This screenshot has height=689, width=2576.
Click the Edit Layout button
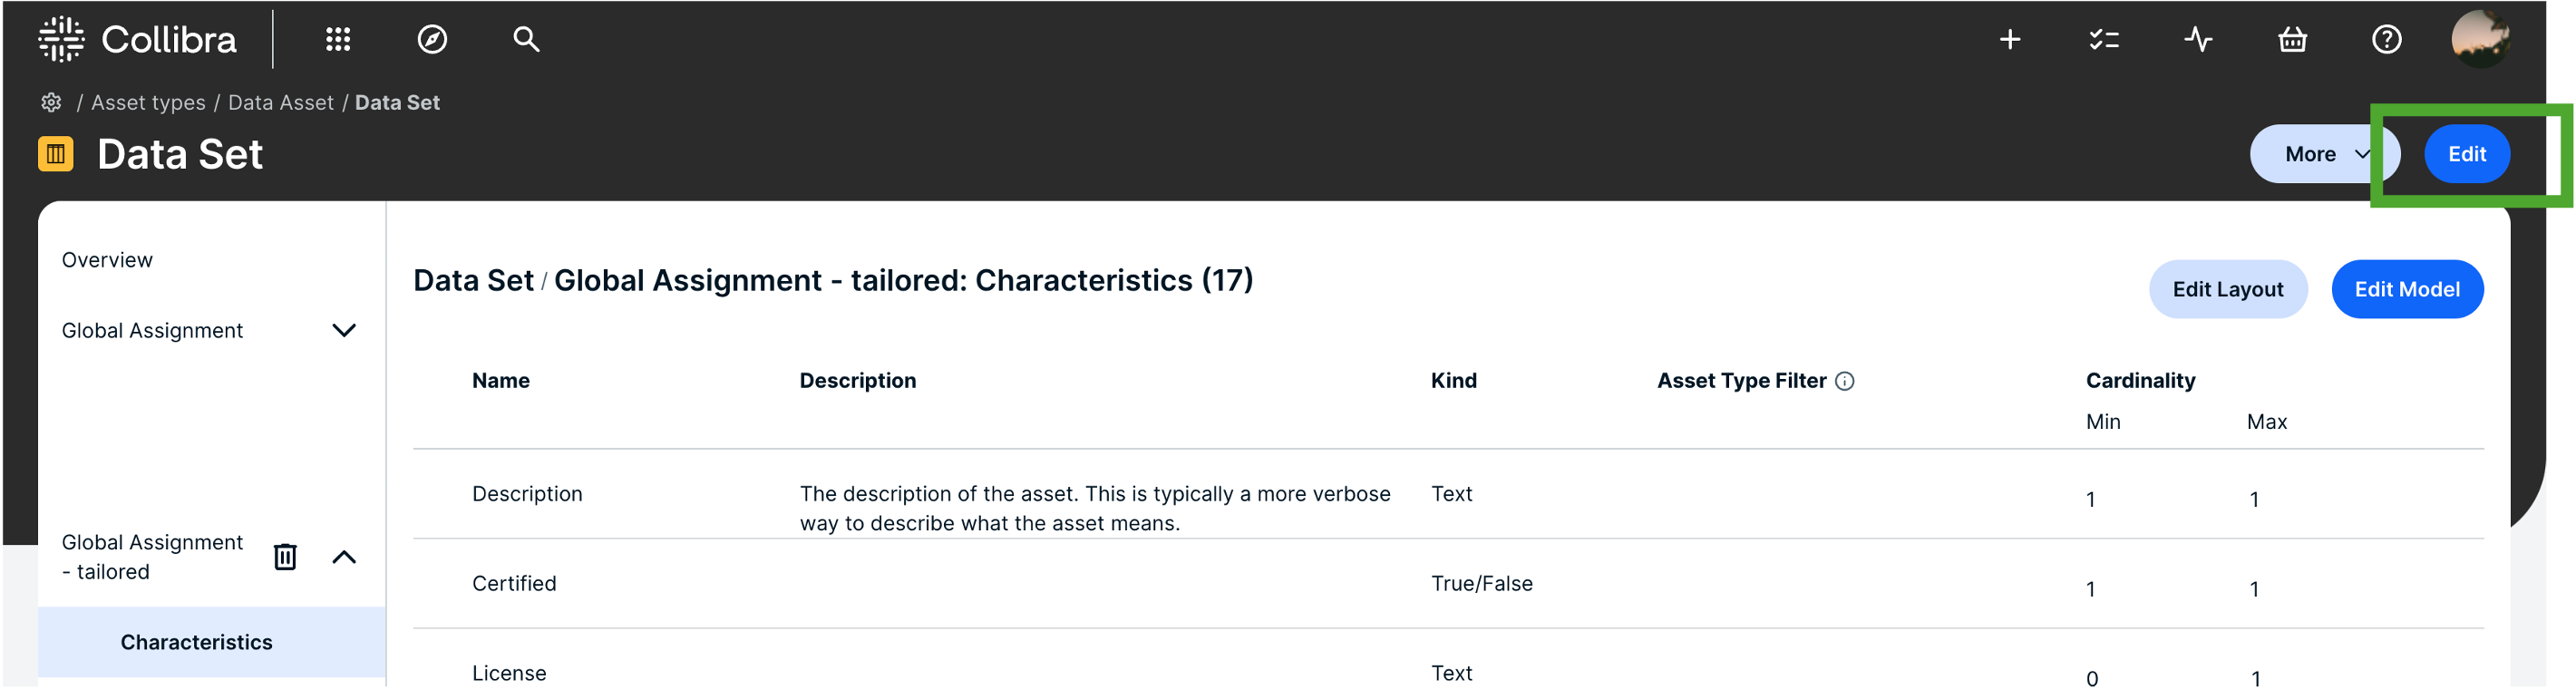tap(2228, 289)
